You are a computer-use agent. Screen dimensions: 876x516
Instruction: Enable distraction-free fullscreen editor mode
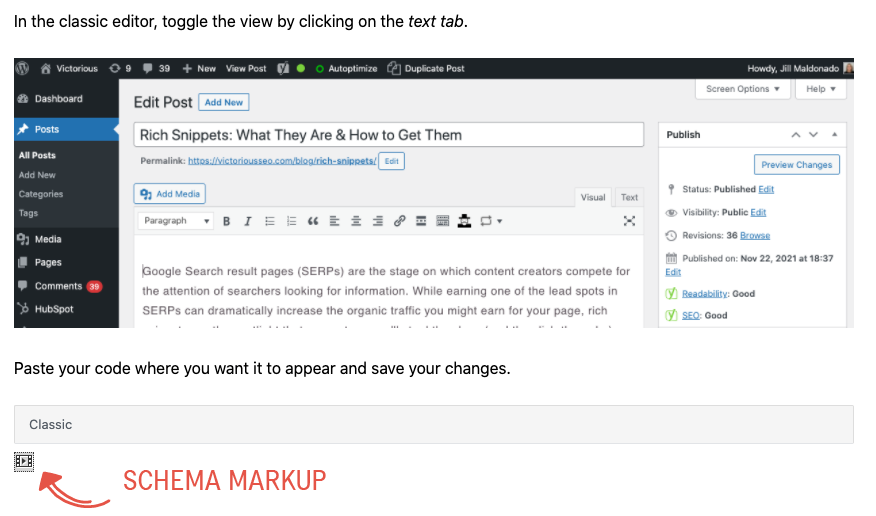click(x=629, y=221)
